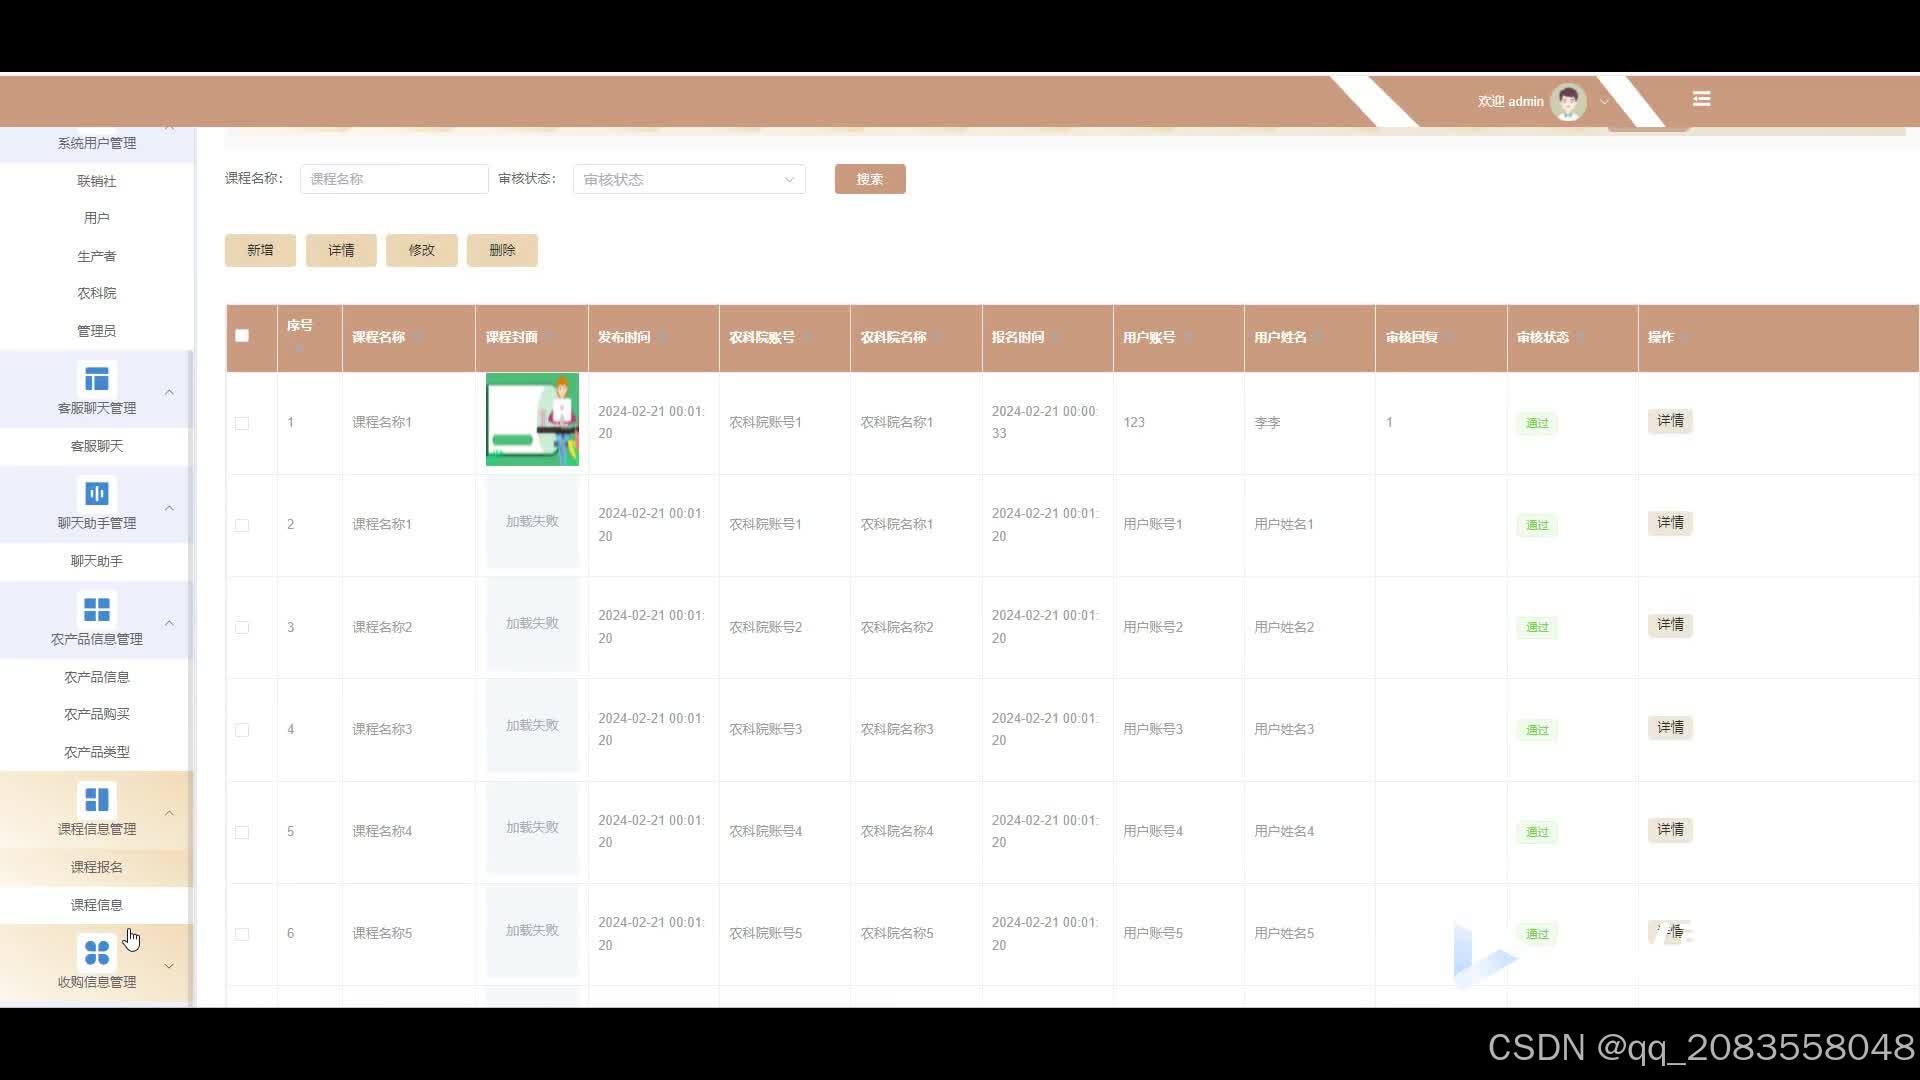Image resolution: width=1920 pixels, height=1080 pixels.
Task: Click course cover thumbnail in row 1
Action: (532, 419)
